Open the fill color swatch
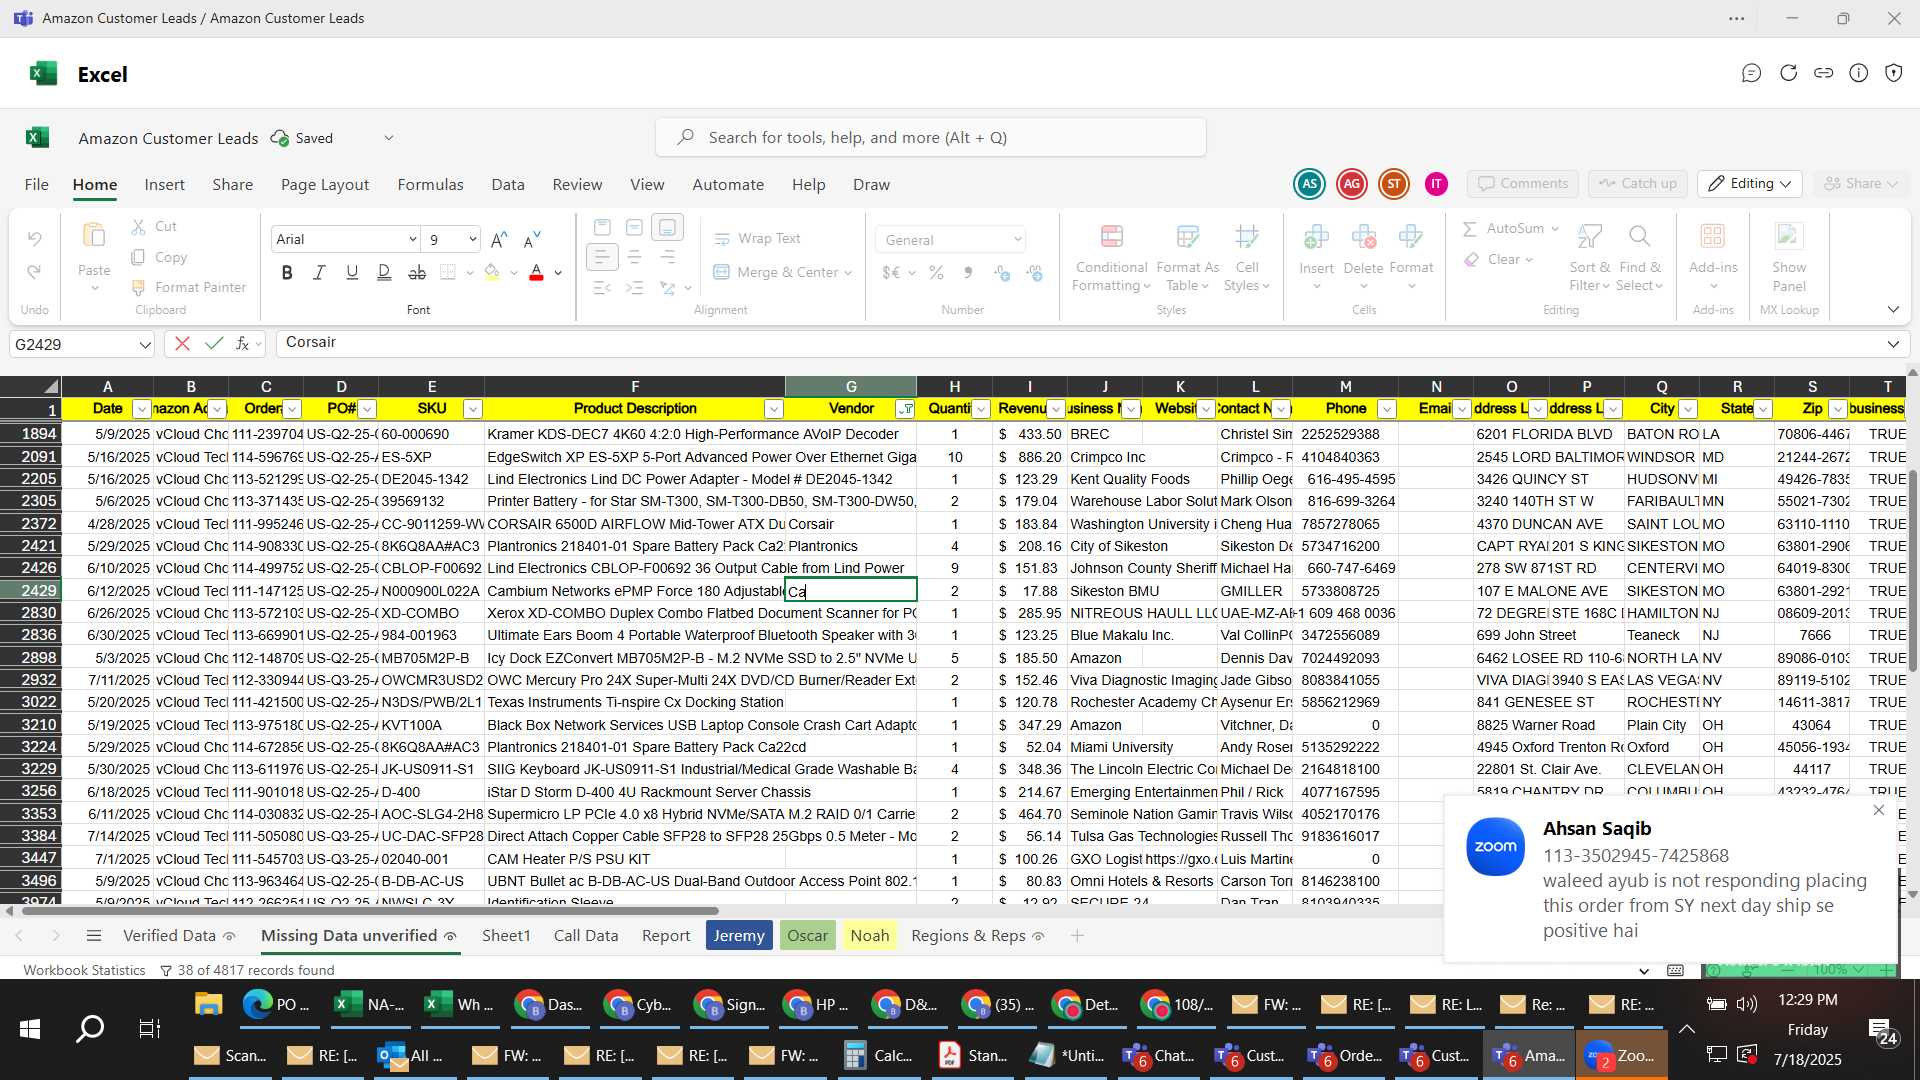The image size is (1920, 1080). [492, 273]
